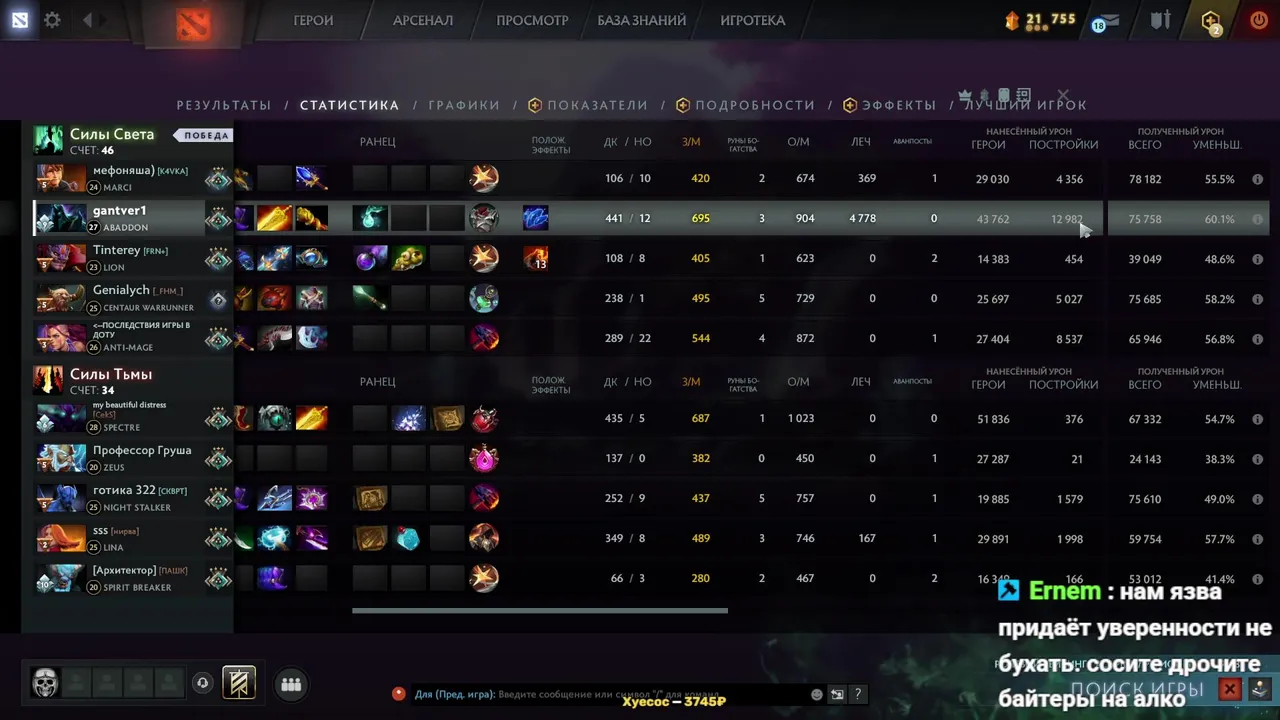Click the emoji icon in chat bar
Image resolution: width=1280 pixels, height=720 pixels.
817,694
